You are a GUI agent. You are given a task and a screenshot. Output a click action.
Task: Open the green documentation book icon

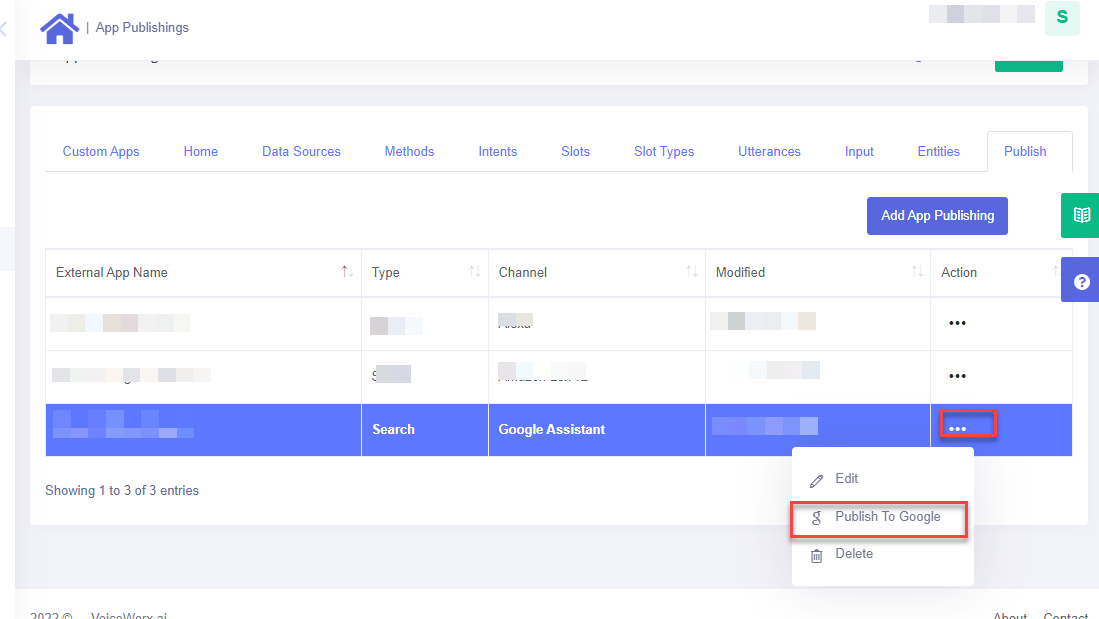pyautogui.click(x=1080, y=215)
